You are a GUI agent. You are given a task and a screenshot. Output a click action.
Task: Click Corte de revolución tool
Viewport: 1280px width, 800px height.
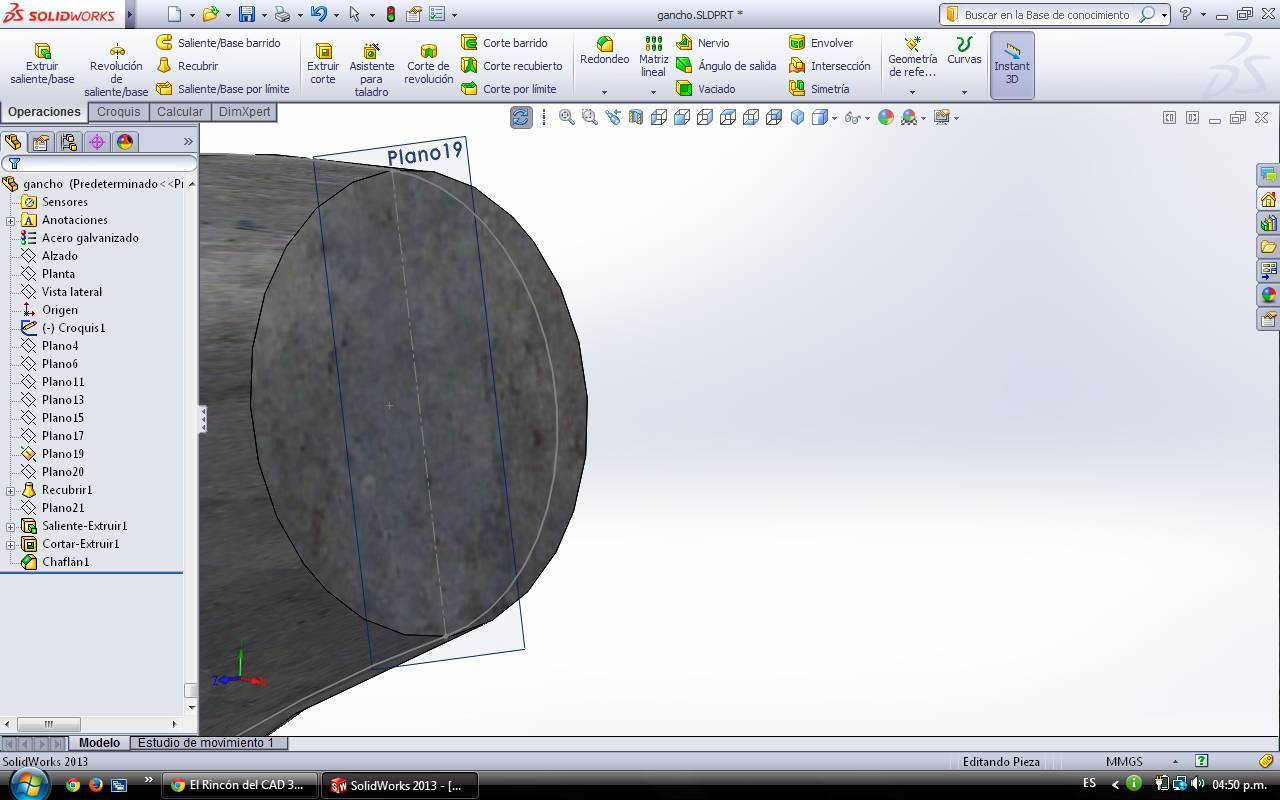click(x=429, y=64)
